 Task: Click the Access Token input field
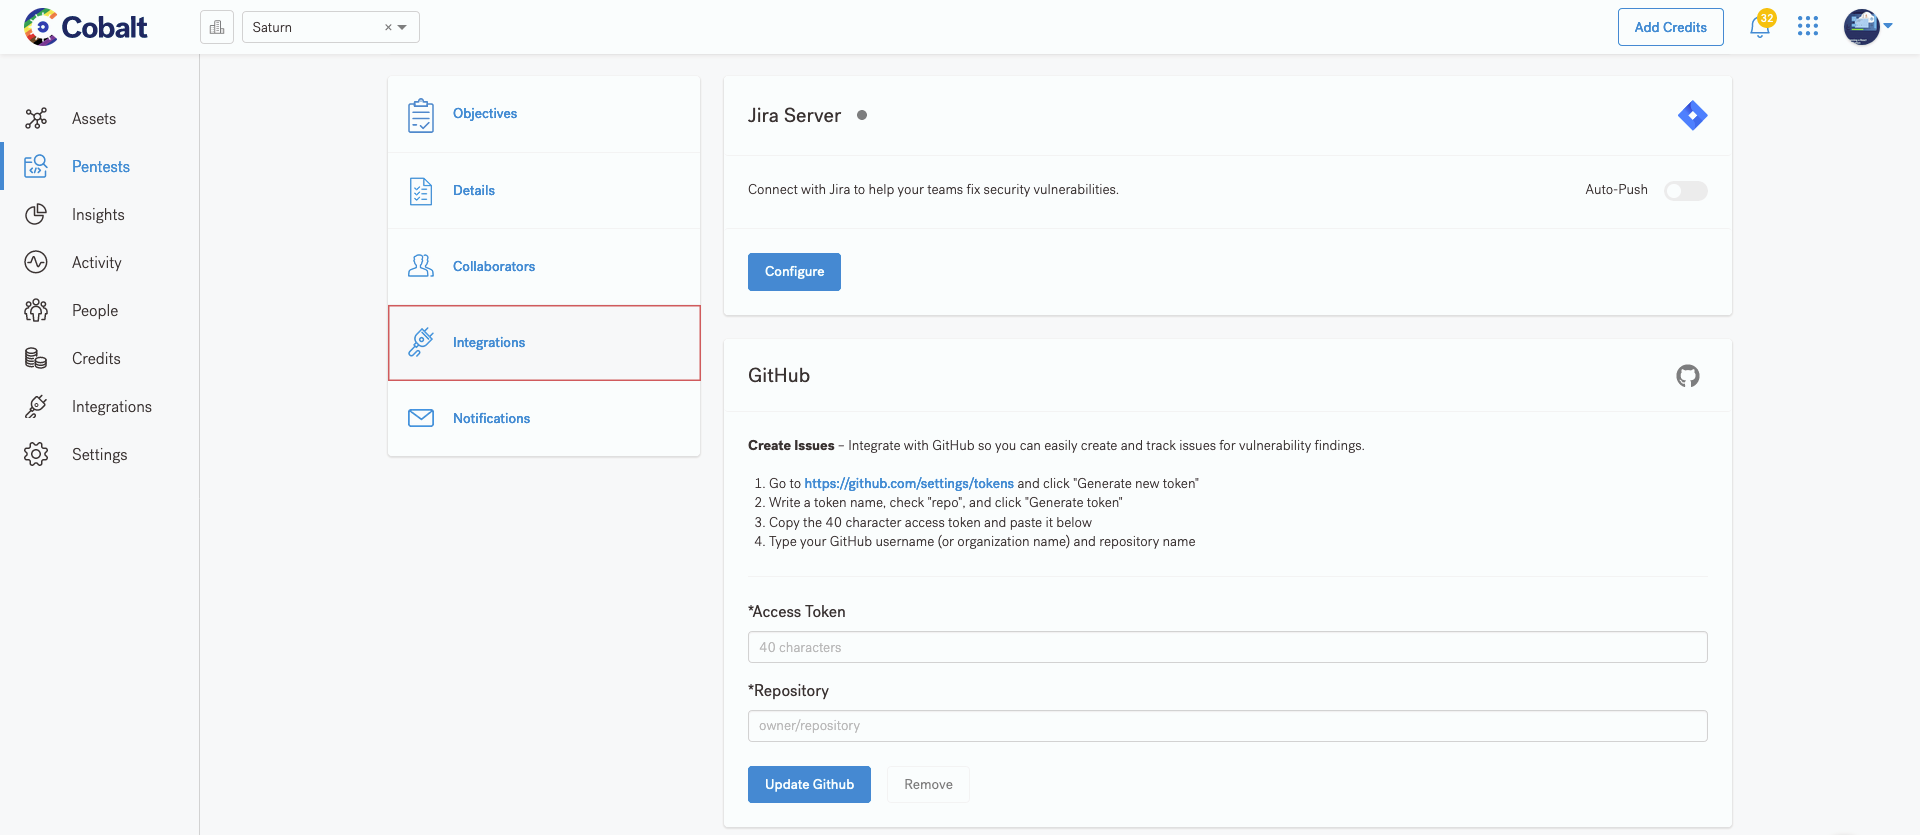point(1227,648)
